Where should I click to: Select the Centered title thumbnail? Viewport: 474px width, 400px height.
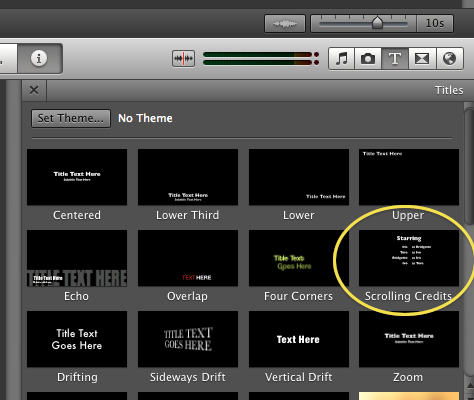coord(77,177)
